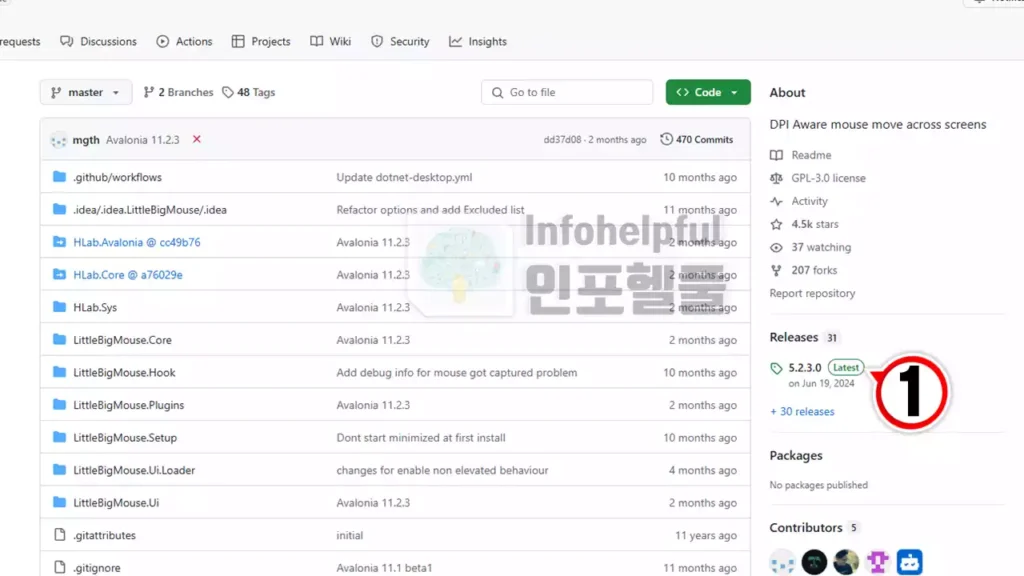Click the folder icon beside LittleBigMouse.Hook
This screenshot has width=1024, height=576.
tap(59, 372)
